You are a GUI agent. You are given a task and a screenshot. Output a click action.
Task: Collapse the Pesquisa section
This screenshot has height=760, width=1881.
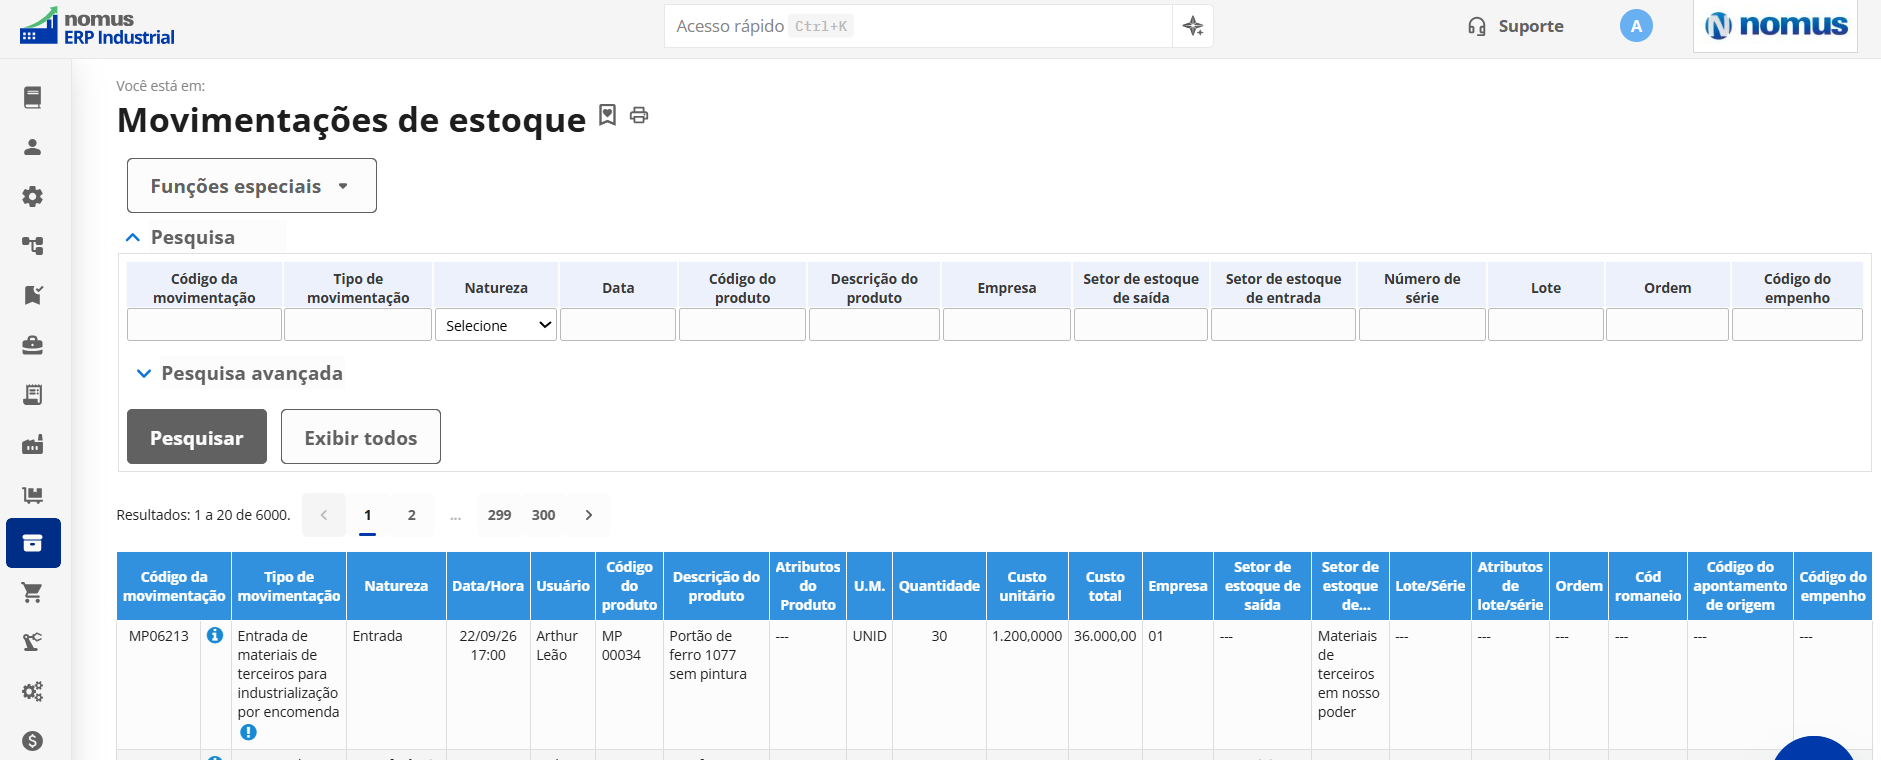point(180,237)
